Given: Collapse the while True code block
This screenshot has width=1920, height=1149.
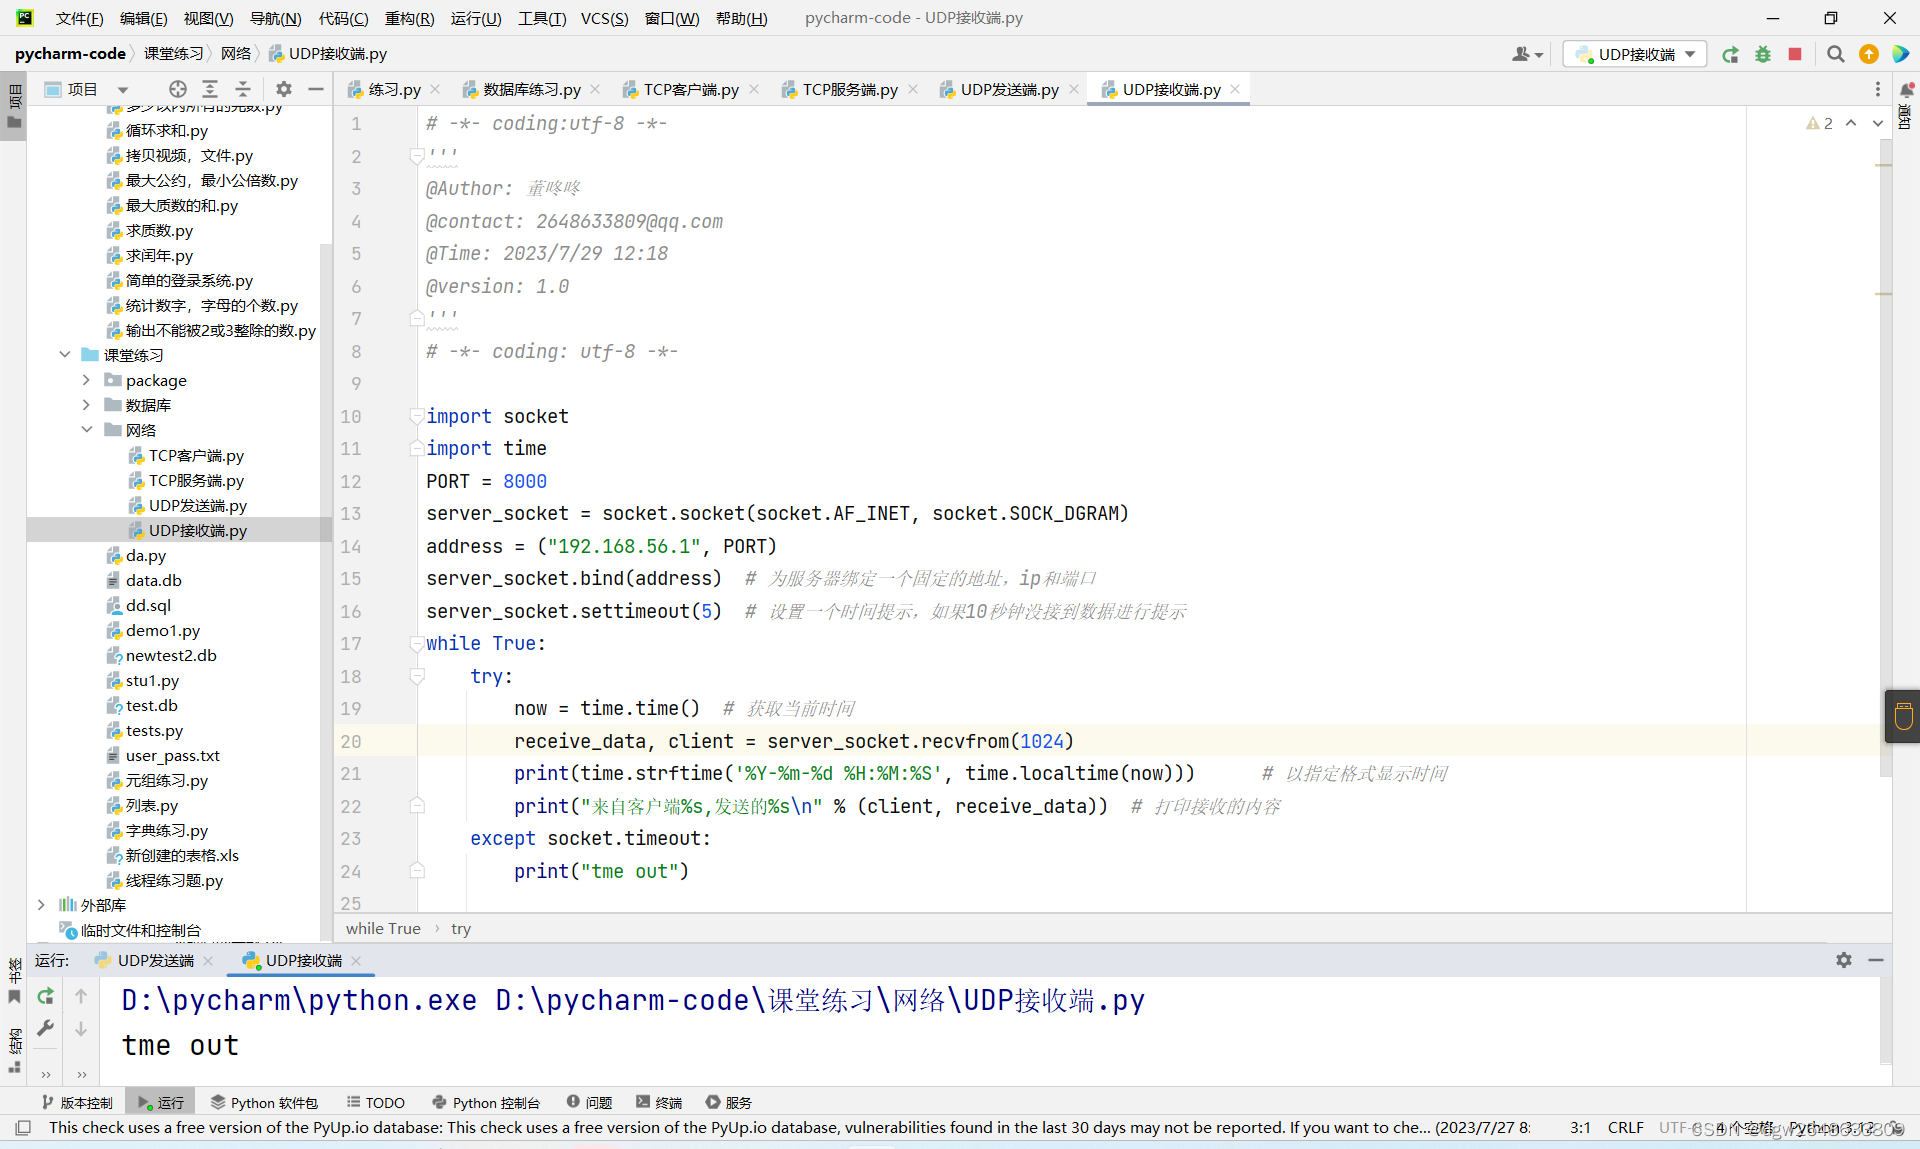Looking at the screenshot, I should 417,644.
